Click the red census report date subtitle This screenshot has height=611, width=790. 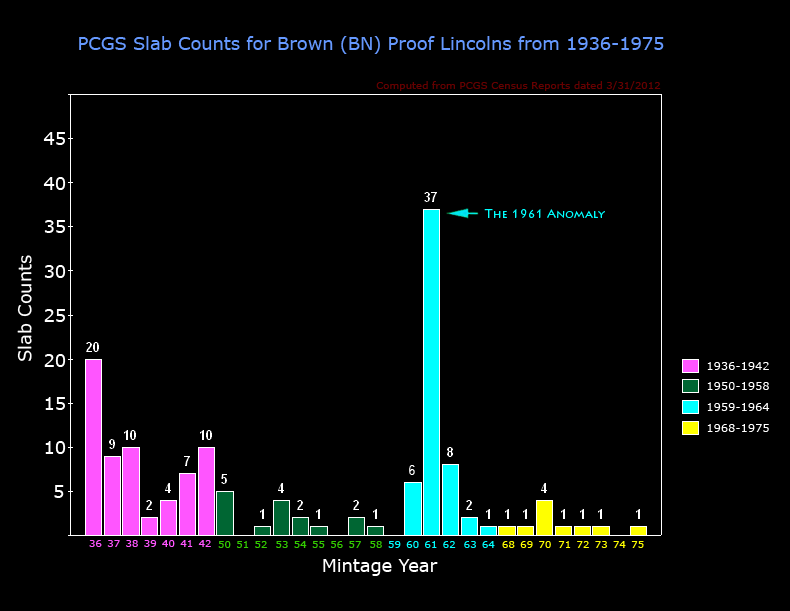pos(518,86)
